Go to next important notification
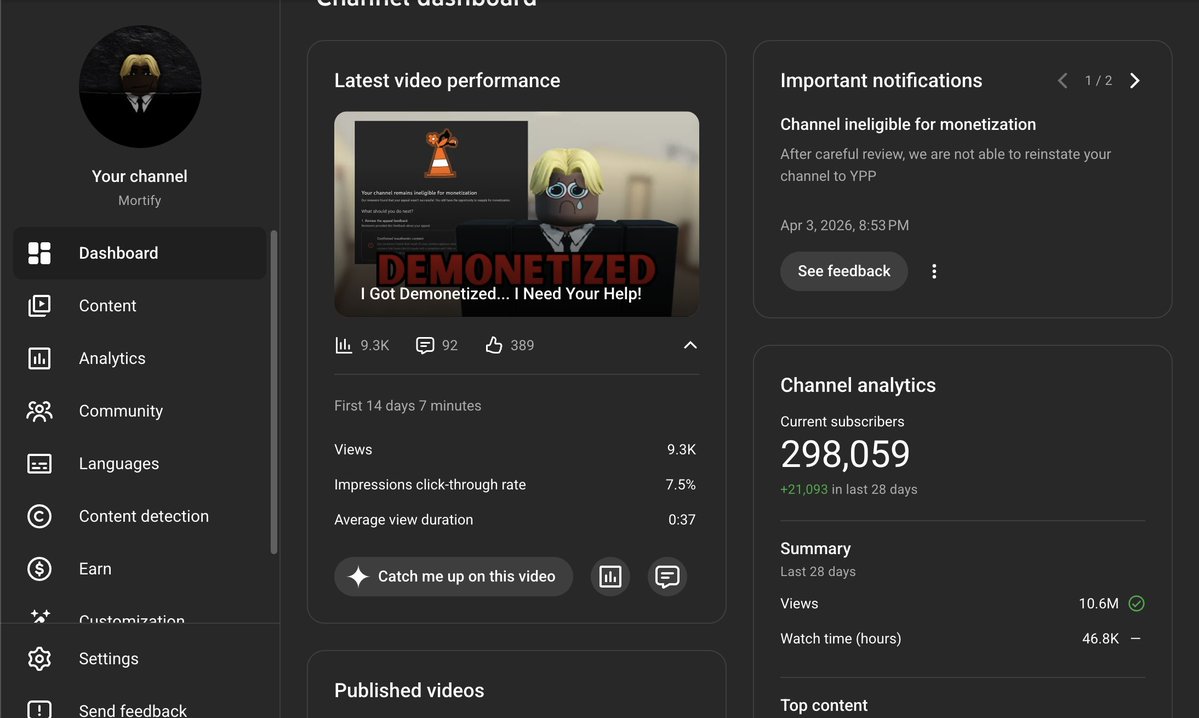Screen dimensions: 1199x718 pyautogui.click(x=1135, y=80)
